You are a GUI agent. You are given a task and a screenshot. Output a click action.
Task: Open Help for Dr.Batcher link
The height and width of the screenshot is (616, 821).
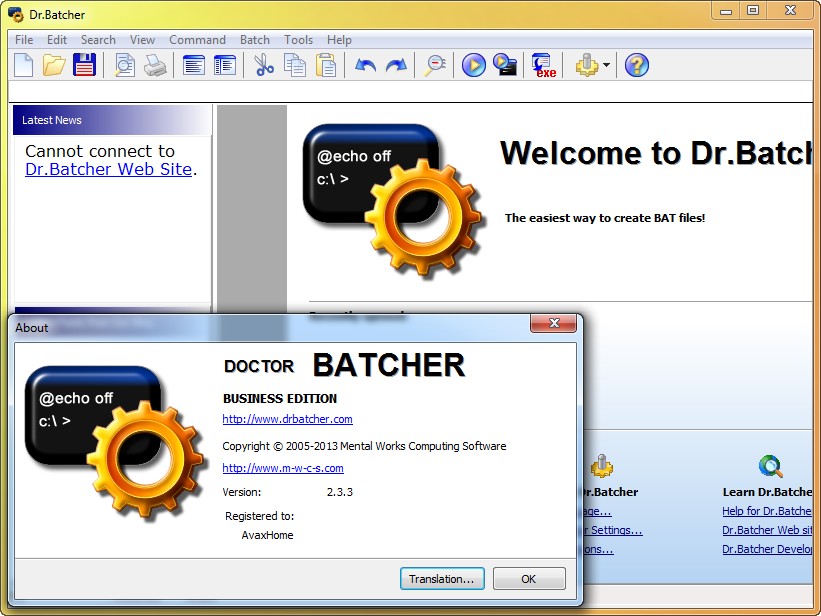point(767,511)
